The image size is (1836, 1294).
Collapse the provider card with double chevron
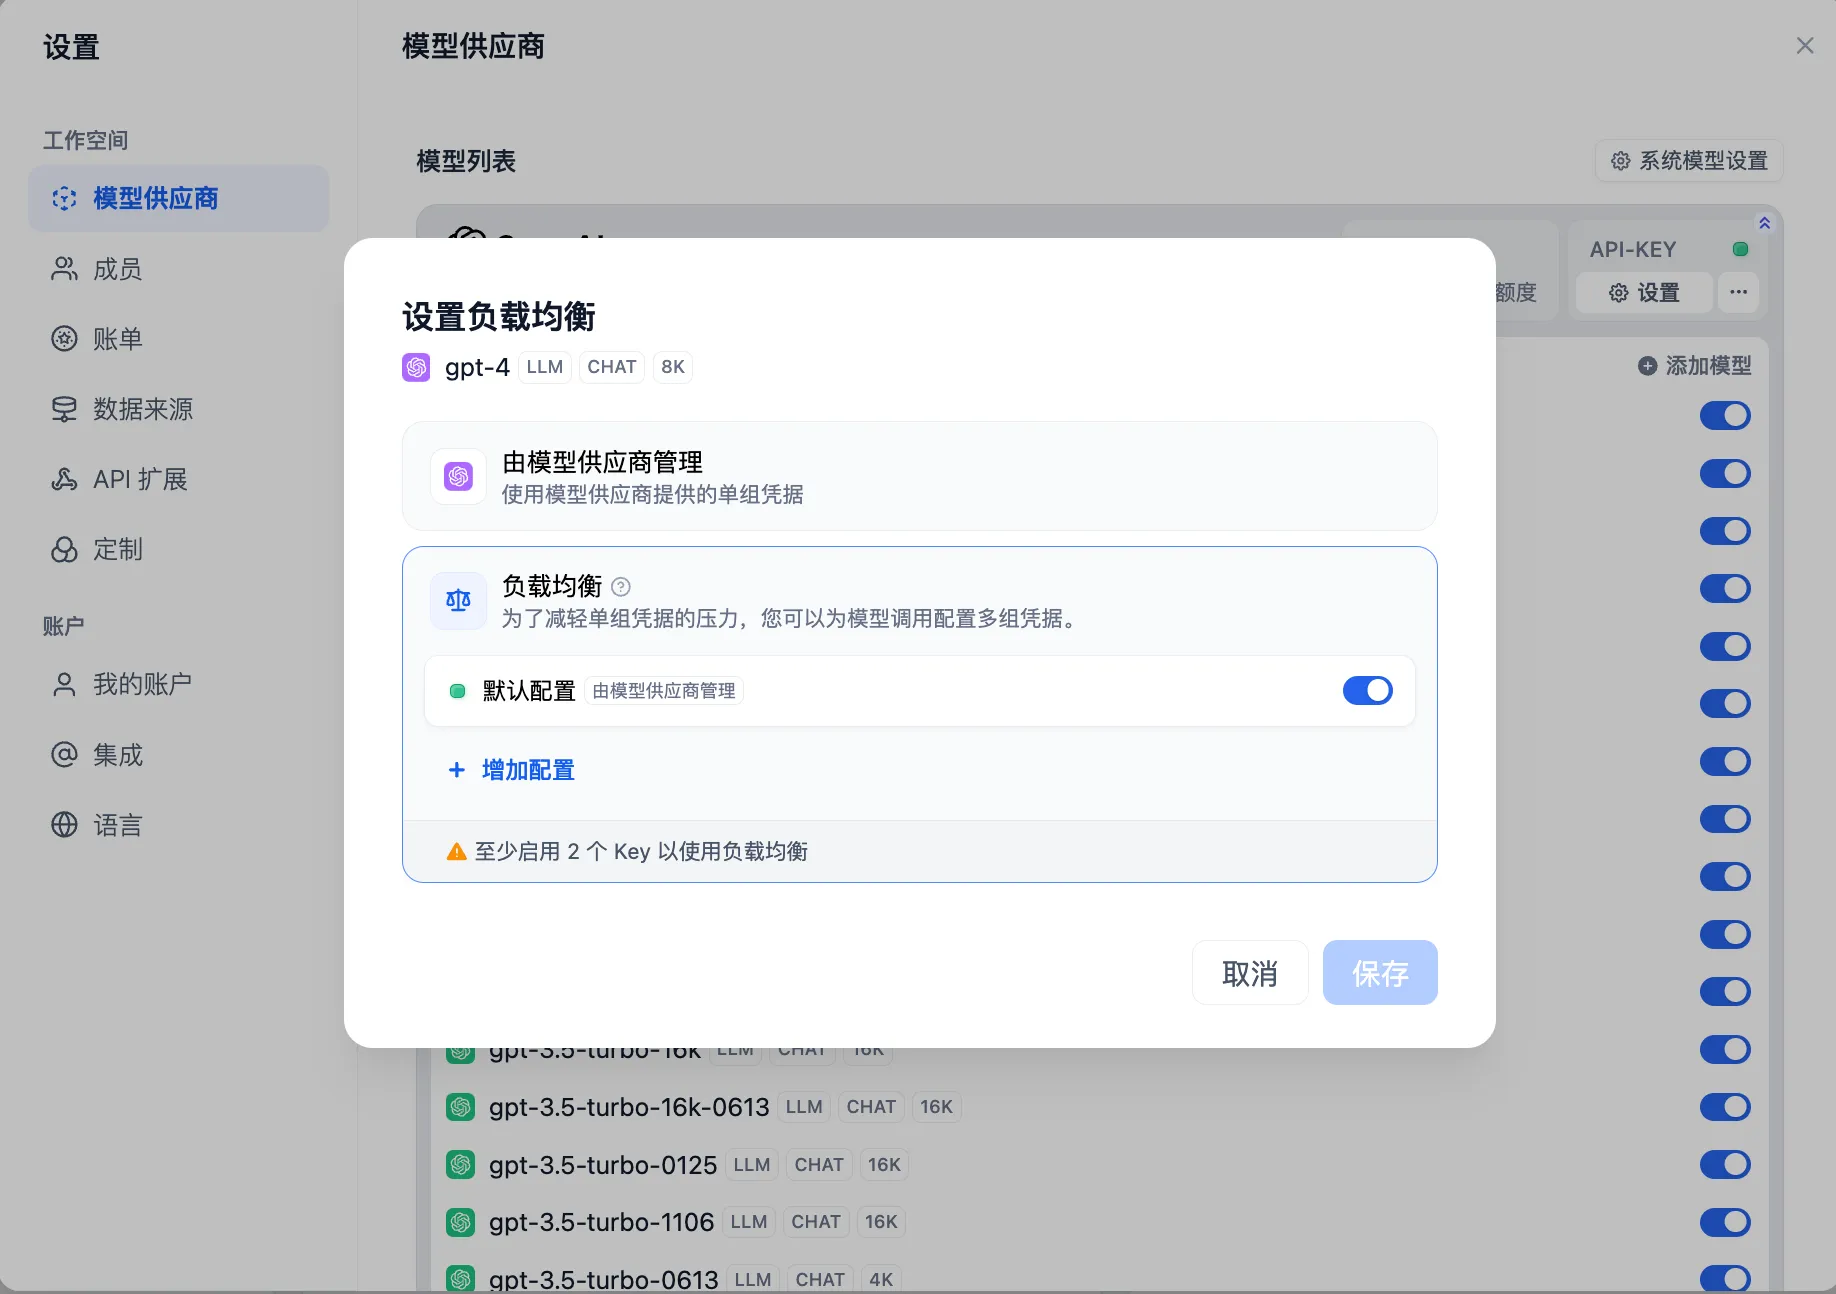tap(1764, 223)
